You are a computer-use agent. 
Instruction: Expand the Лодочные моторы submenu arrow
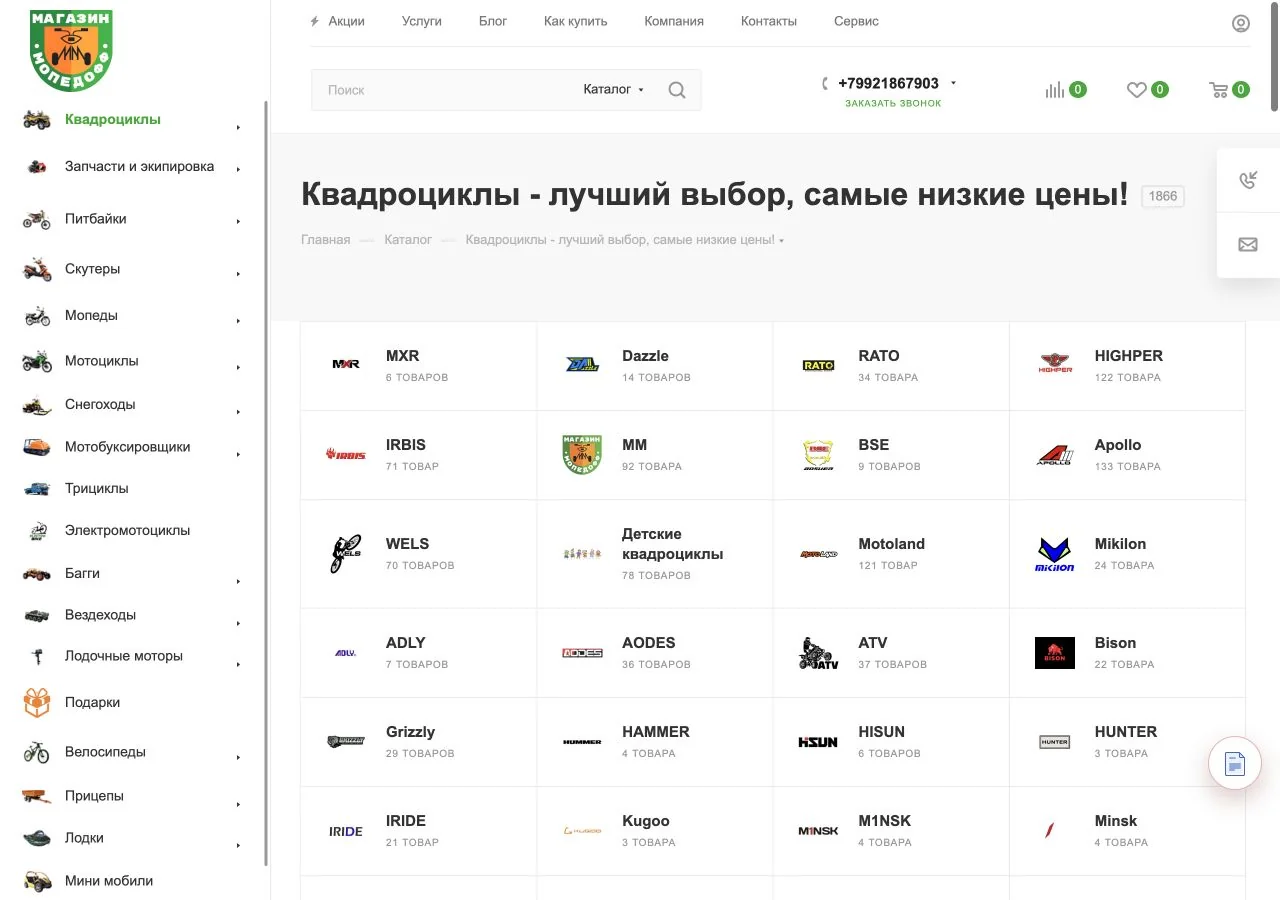(238, 664)
